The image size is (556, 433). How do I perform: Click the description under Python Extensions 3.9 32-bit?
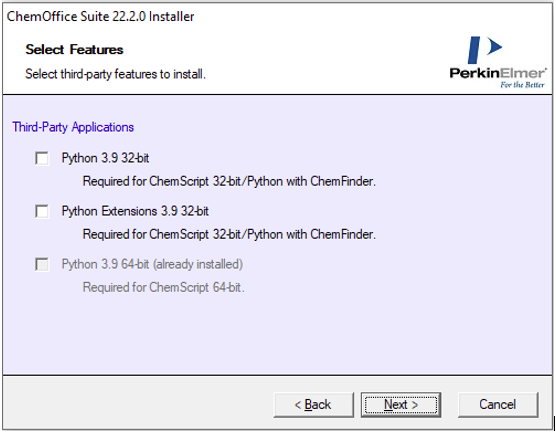pyautogui.click(x=229, y=234)
